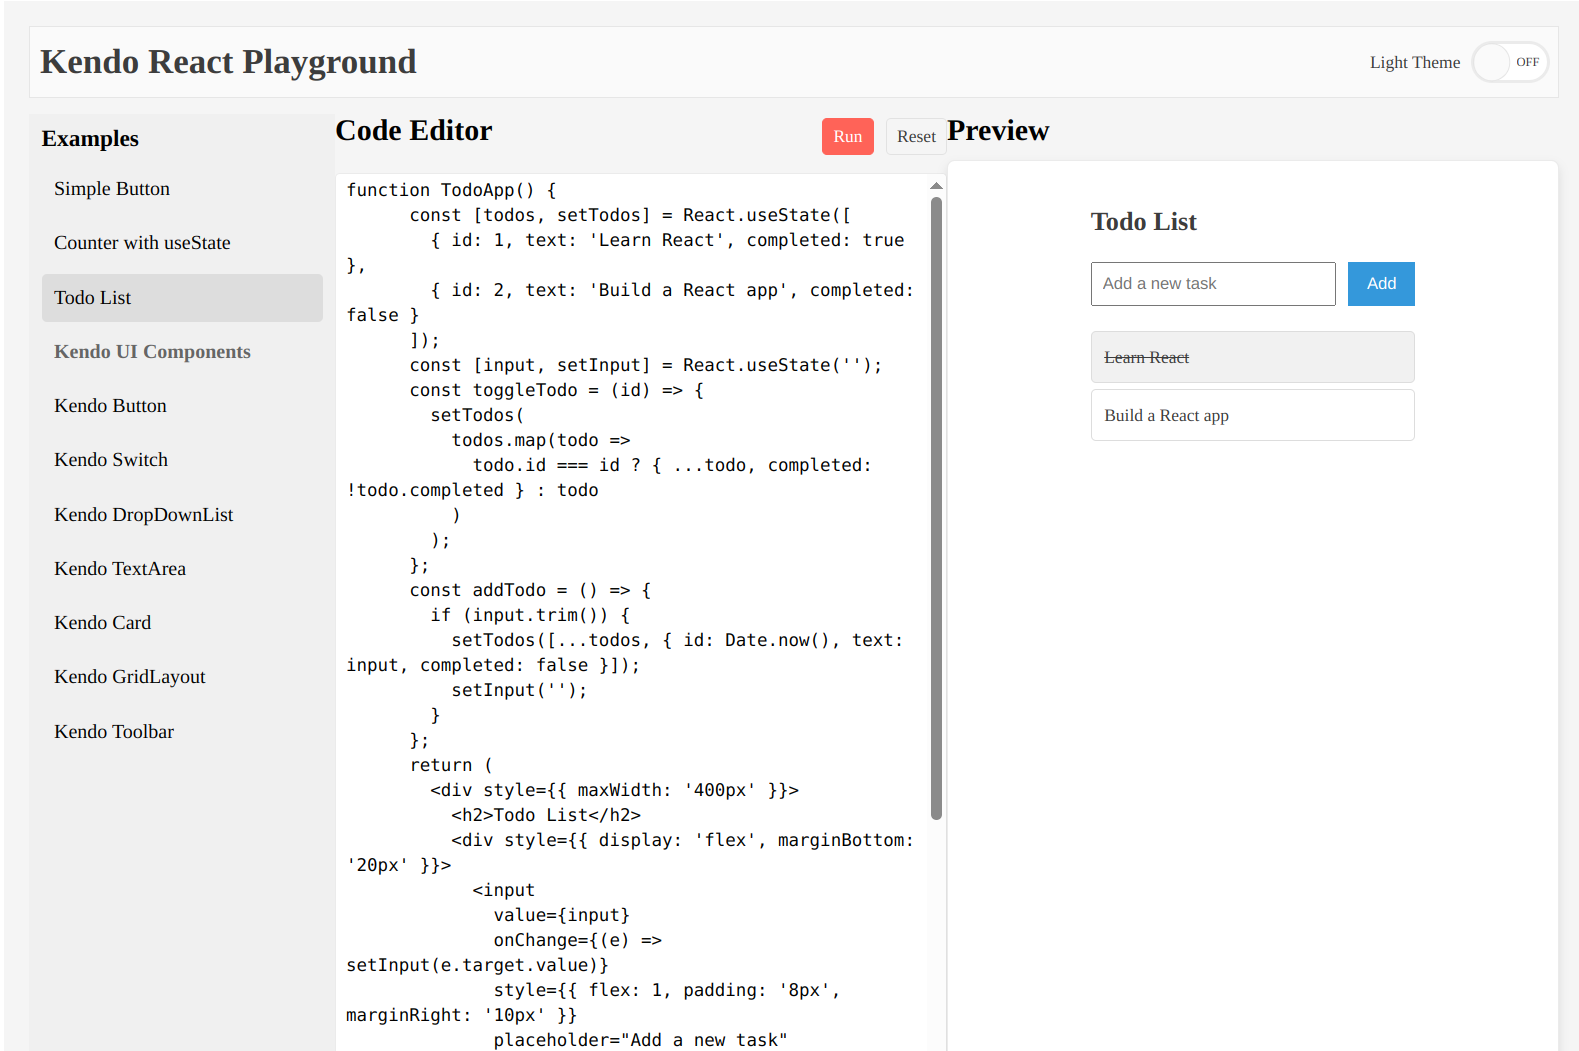Image resolution: width=1579 pixels, height=1051 pixels.
Task: Focus the 'Add a new task' input field
Action: 1213,284
